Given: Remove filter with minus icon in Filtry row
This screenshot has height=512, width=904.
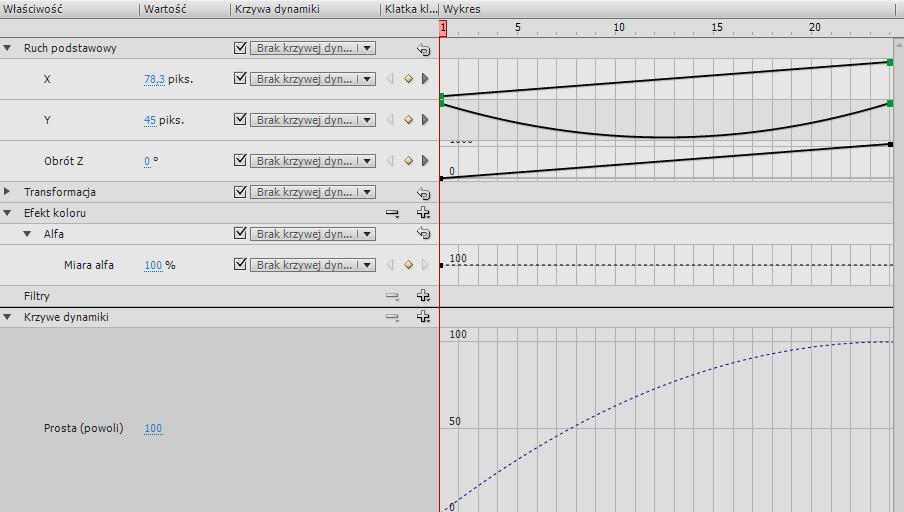Looking at the screenshot, I should [392, 296].
